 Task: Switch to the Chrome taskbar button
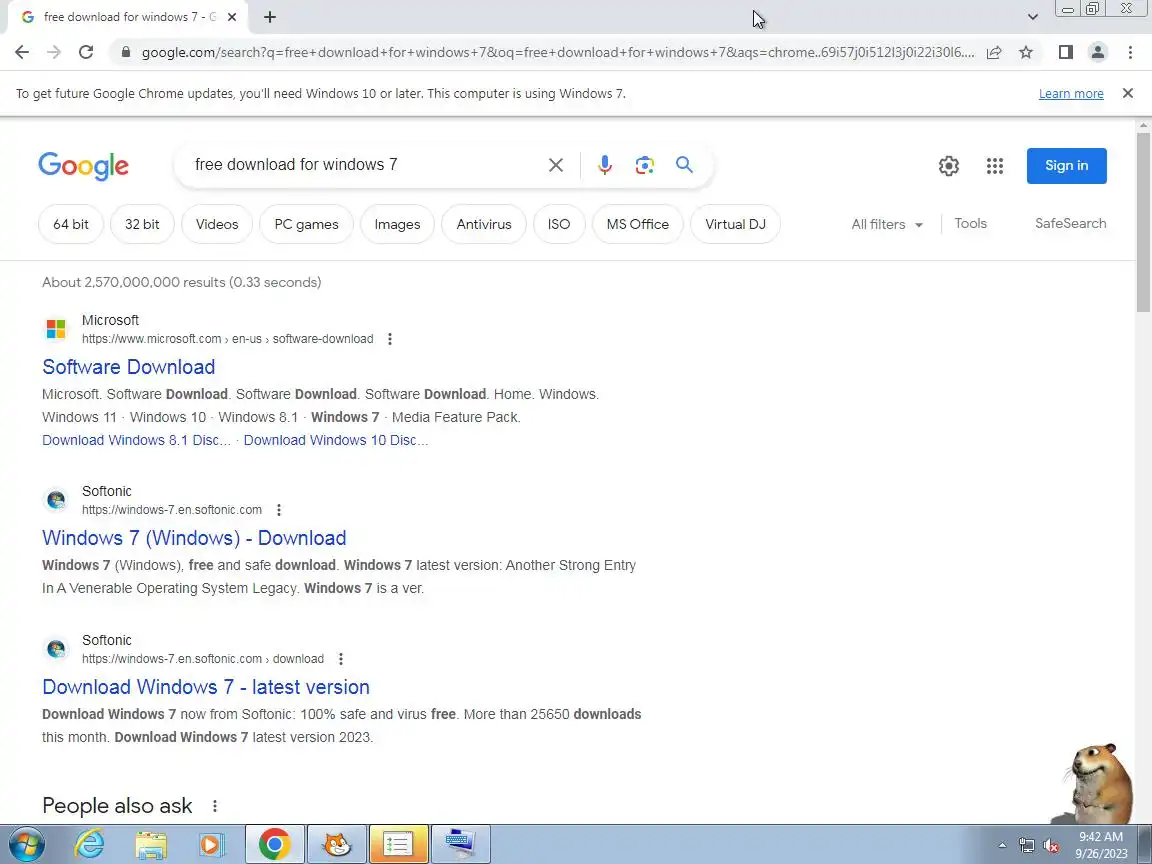274,844
